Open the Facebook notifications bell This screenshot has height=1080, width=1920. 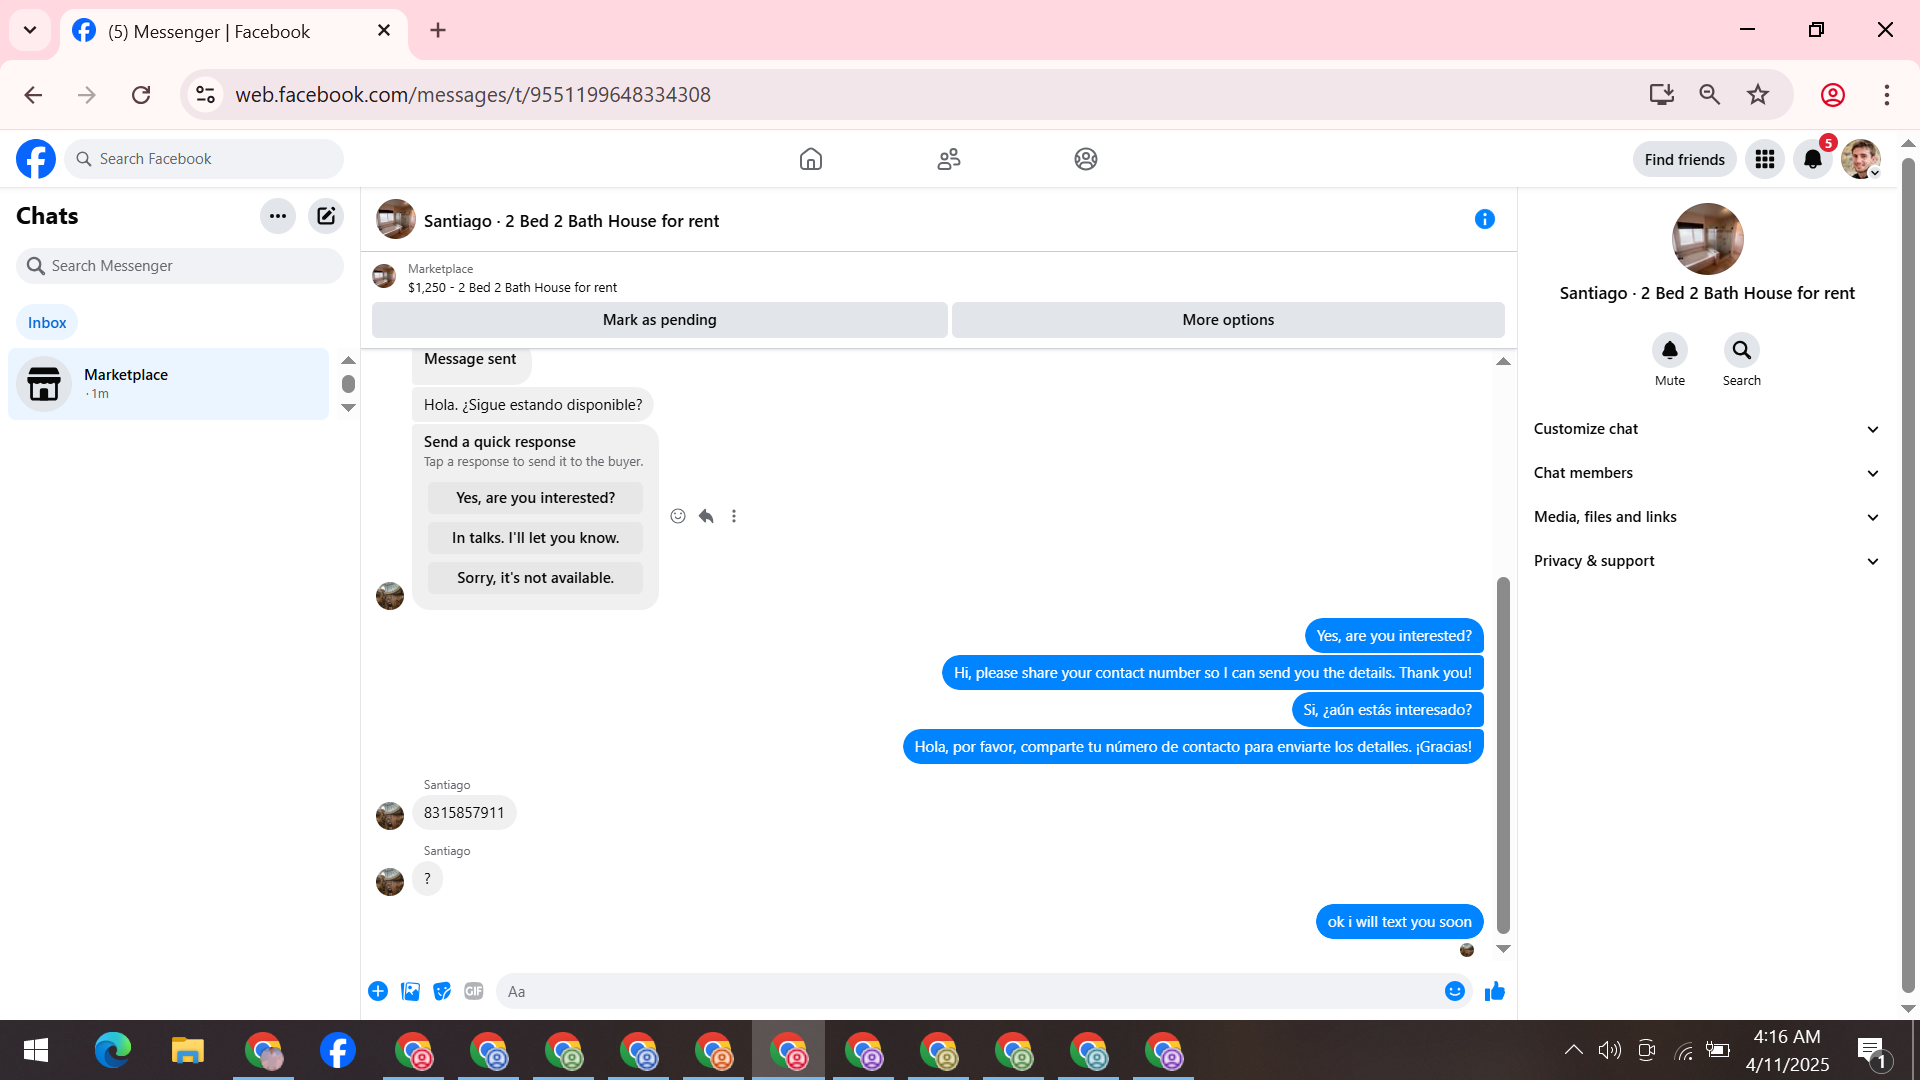[x=1812, y=159]
